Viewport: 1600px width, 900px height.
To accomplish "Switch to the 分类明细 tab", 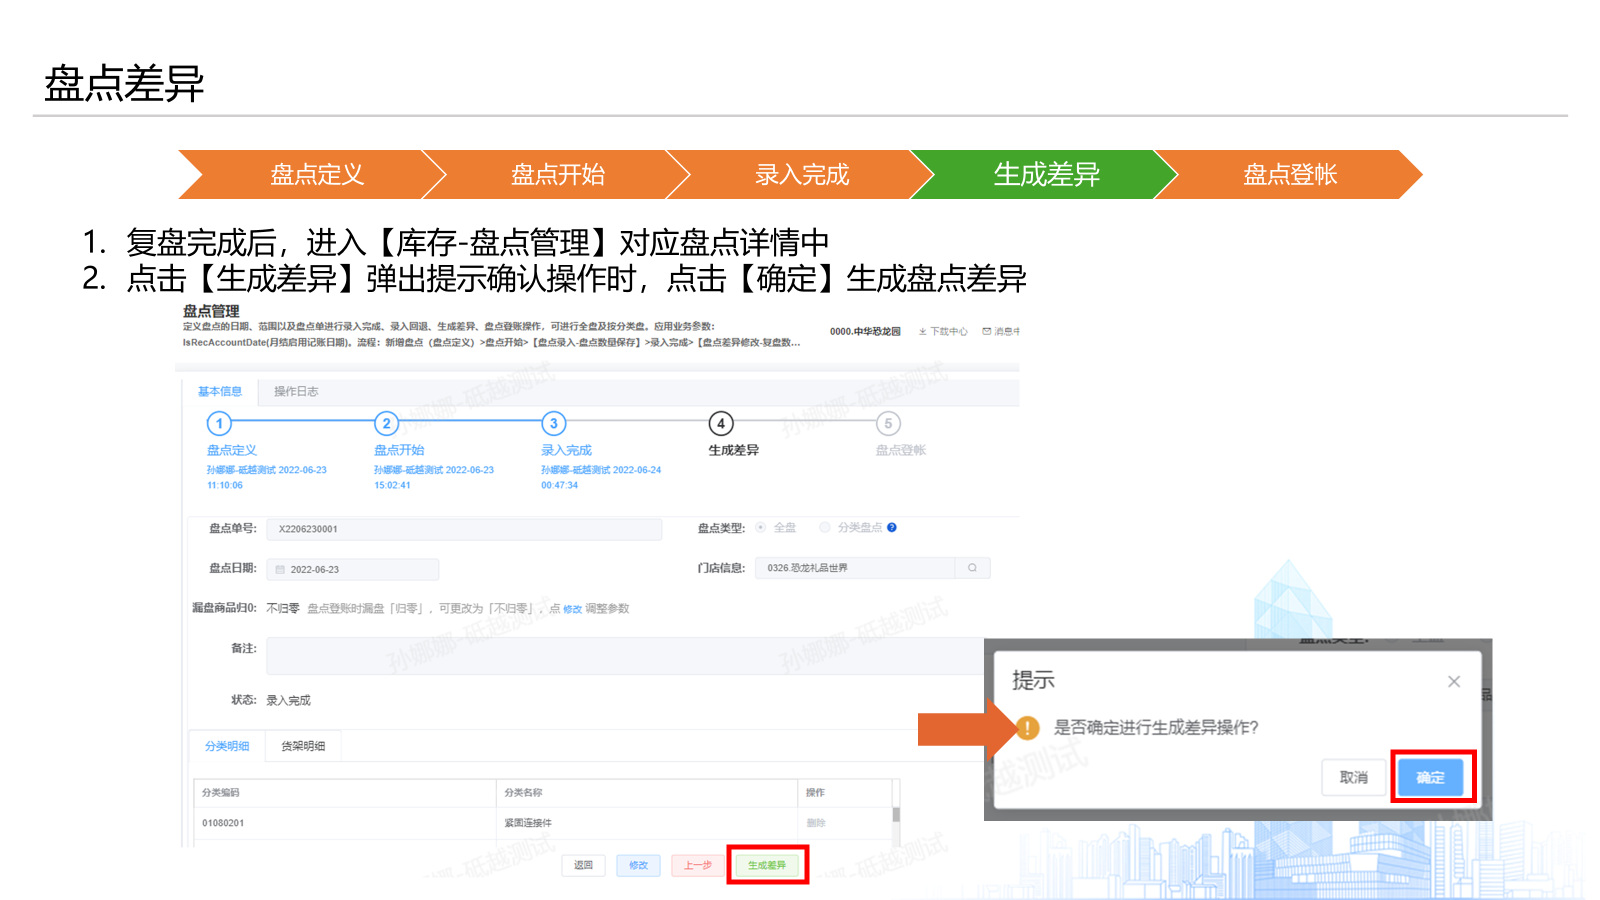I will pyautogui.click(x=227, y=746).
